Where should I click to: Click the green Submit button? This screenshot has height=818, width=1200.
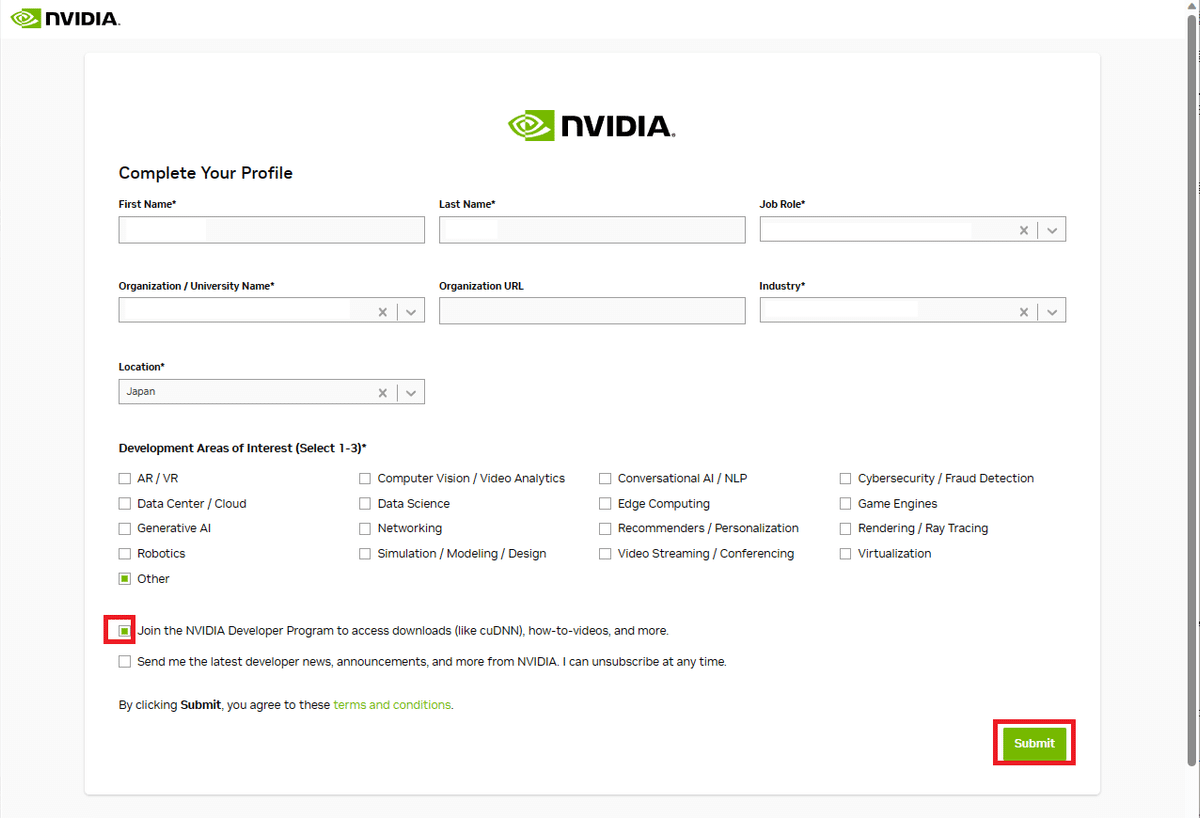tap(1034, 743)
